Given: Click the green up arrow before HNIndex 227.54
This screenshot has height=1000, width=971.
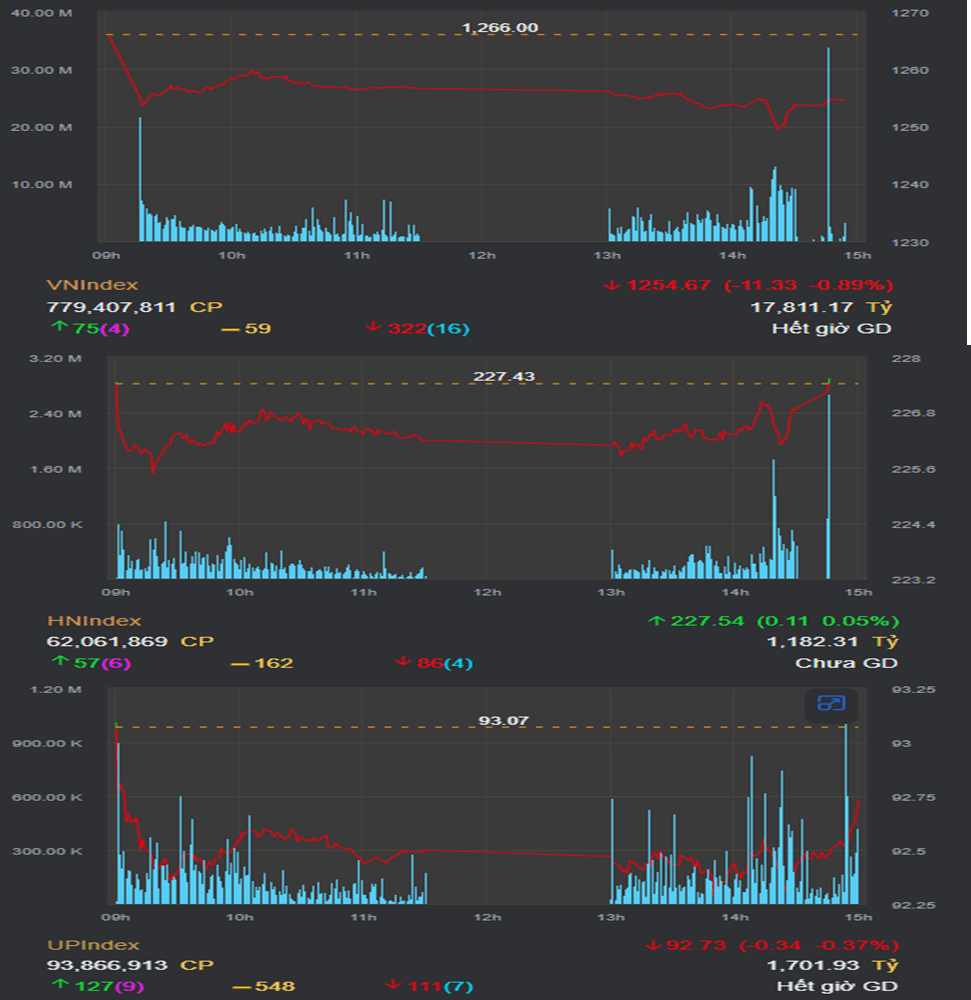Looking at the screenshot, I should point(657,621).
